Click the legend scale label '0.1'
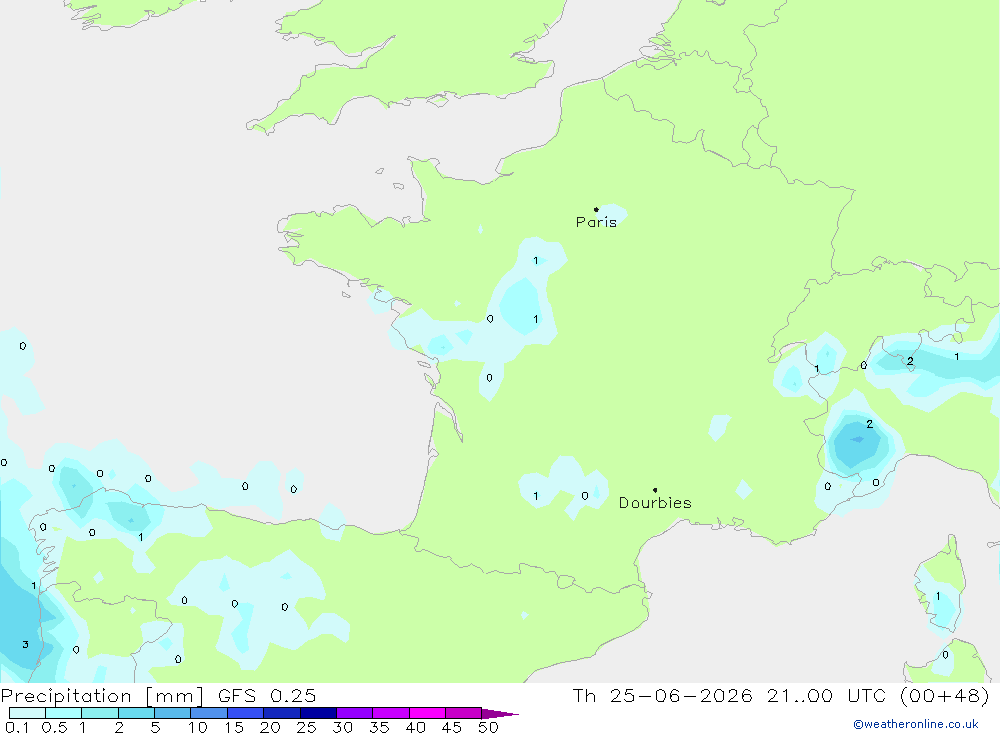1000x733 pixels. coord(17,727)
